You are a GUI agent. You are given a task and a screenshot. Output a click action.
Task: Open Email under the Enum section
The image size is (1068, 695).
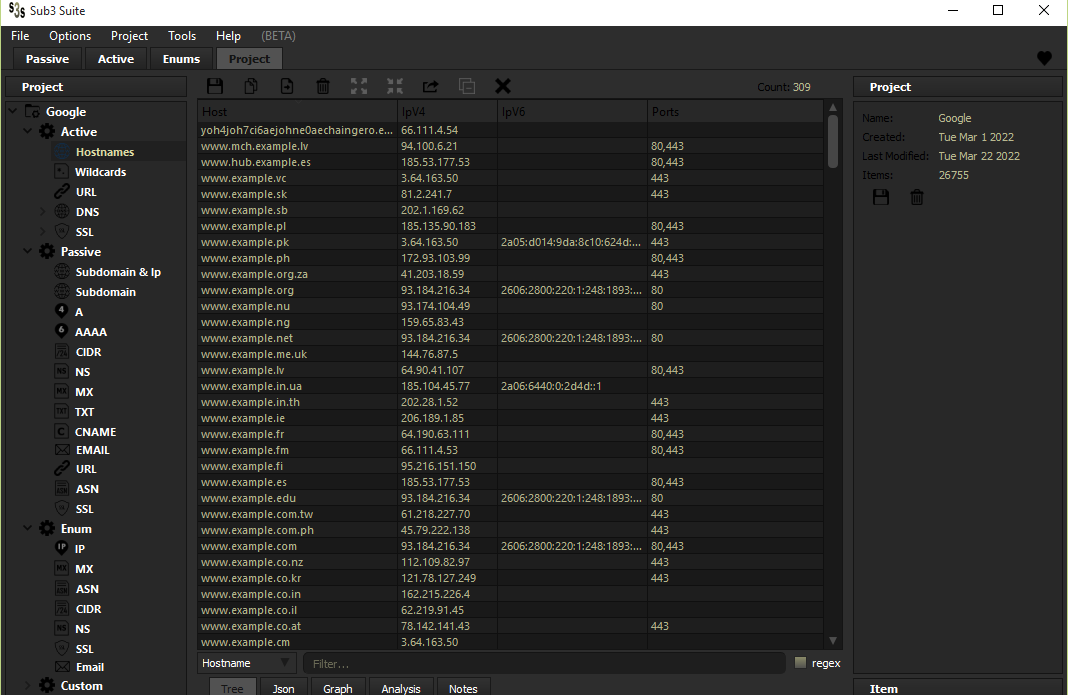90,667
